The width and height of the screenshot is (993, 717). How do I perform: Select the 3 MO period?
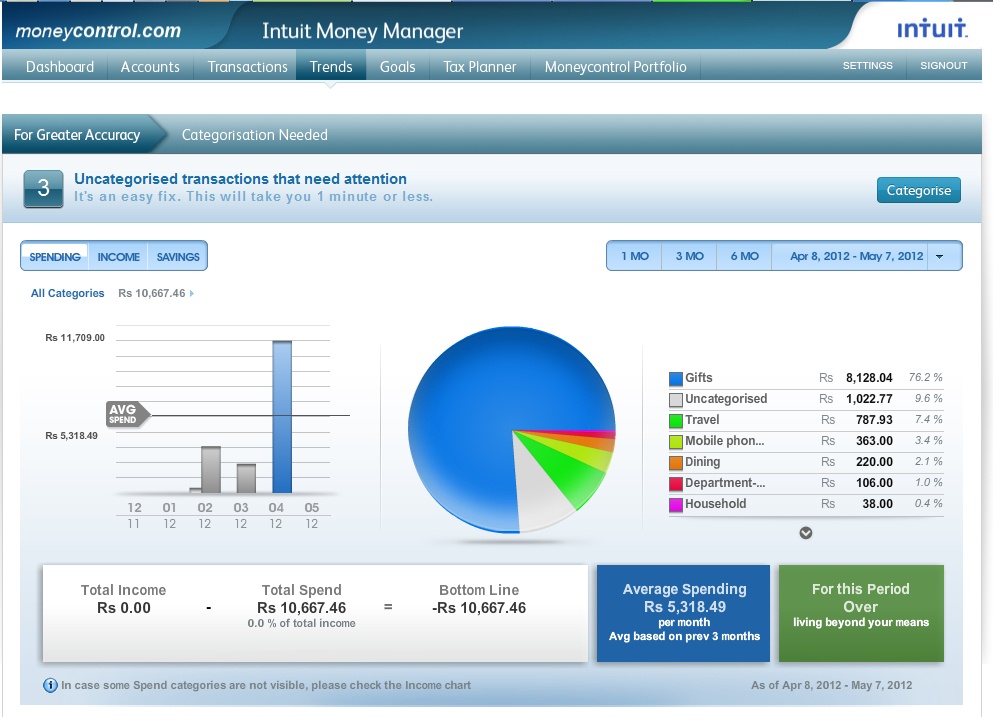[690, 256]
